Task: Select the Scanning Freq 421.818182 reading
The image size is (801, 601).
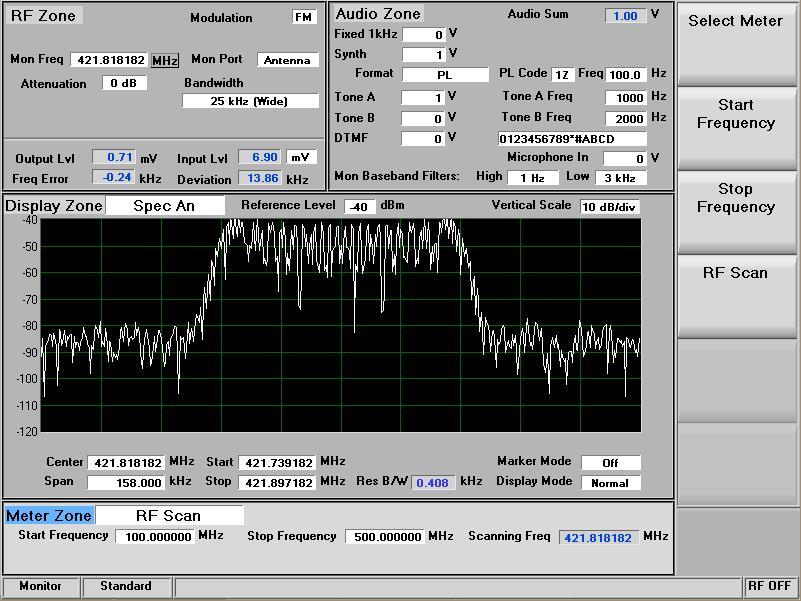Action: click(599, 538)
